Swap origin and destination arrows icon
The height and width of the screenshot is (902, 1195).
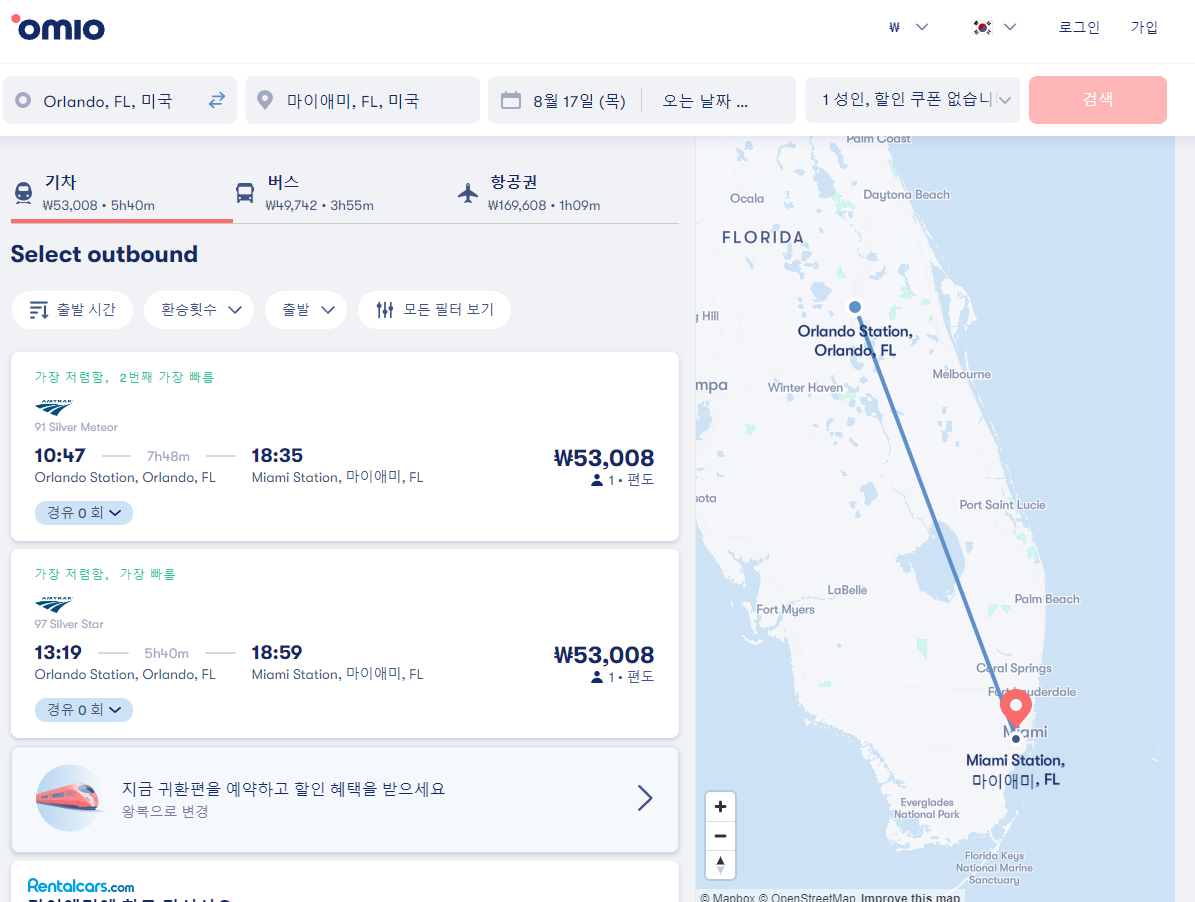coord(217,100)
